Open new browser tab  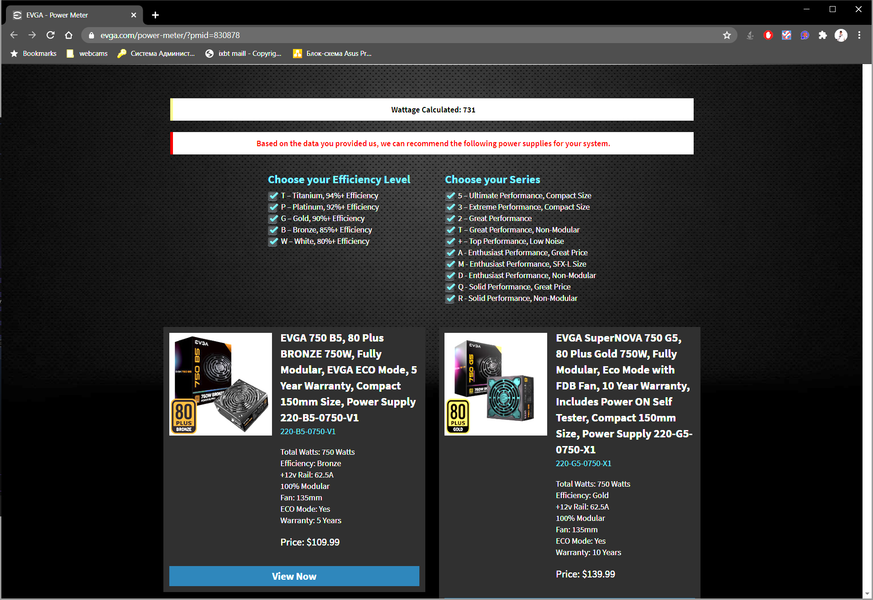tap(155, 15)
